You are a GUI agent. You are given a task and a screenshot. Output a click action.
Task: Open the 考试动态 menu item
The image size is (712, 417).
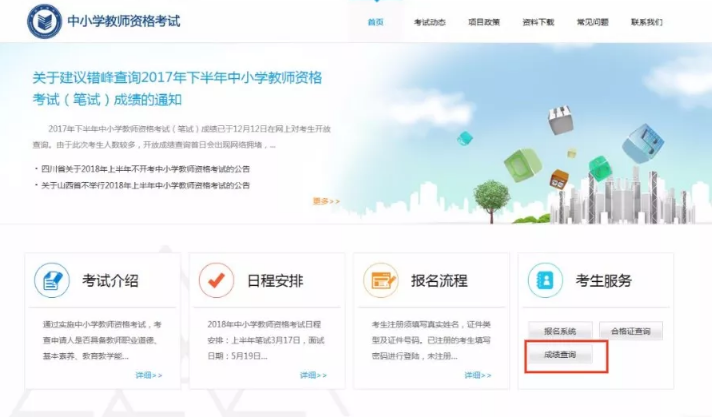click(x=430, y=22)
